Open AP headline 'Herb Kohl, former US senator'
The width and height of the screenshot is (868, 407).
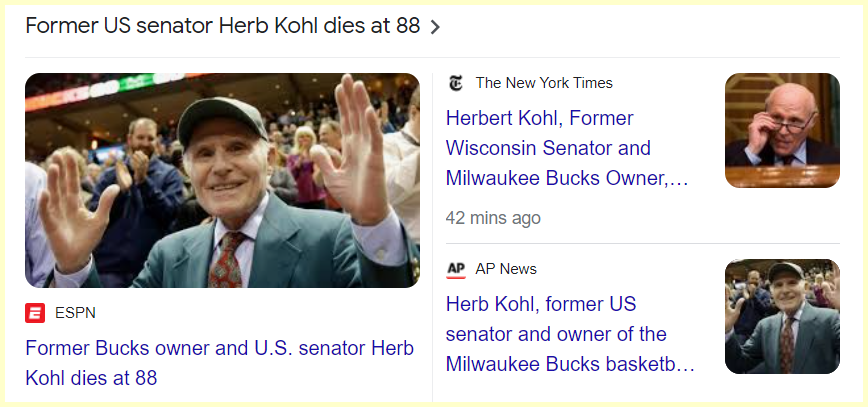[x=541, y=304]
